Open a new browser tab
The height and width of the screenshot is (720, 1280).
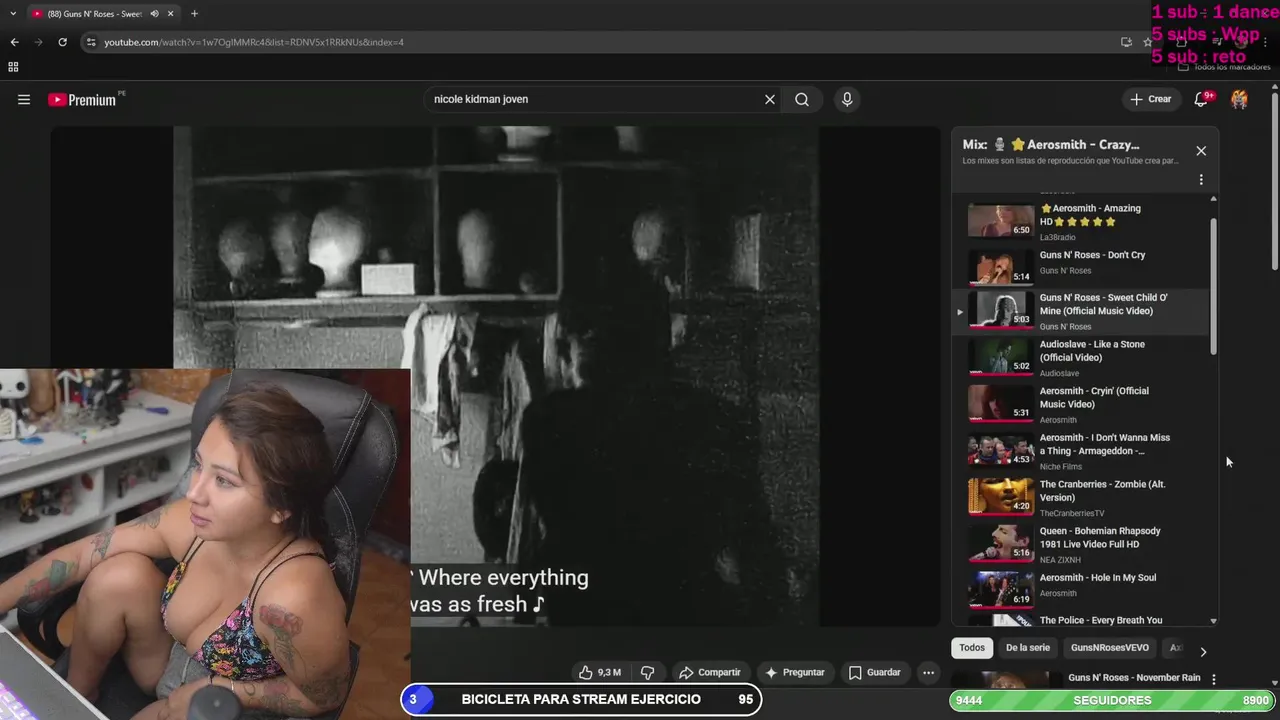(194, 14)
